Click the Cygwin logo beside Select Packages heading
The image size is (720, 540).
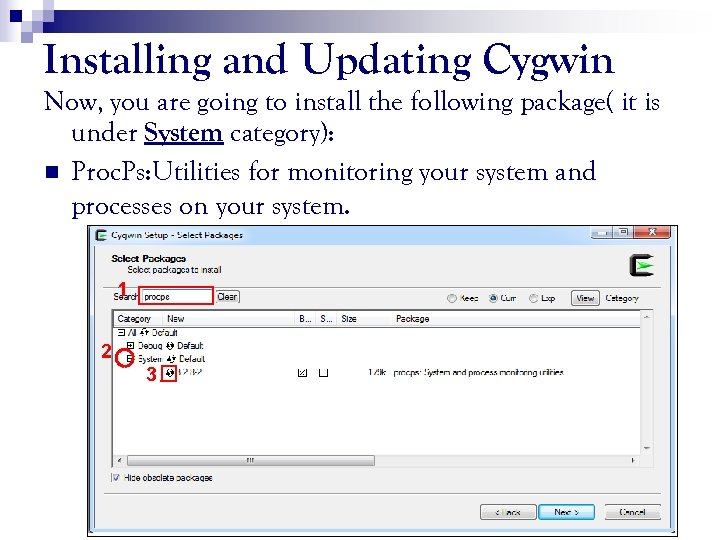tap(641, 265)
